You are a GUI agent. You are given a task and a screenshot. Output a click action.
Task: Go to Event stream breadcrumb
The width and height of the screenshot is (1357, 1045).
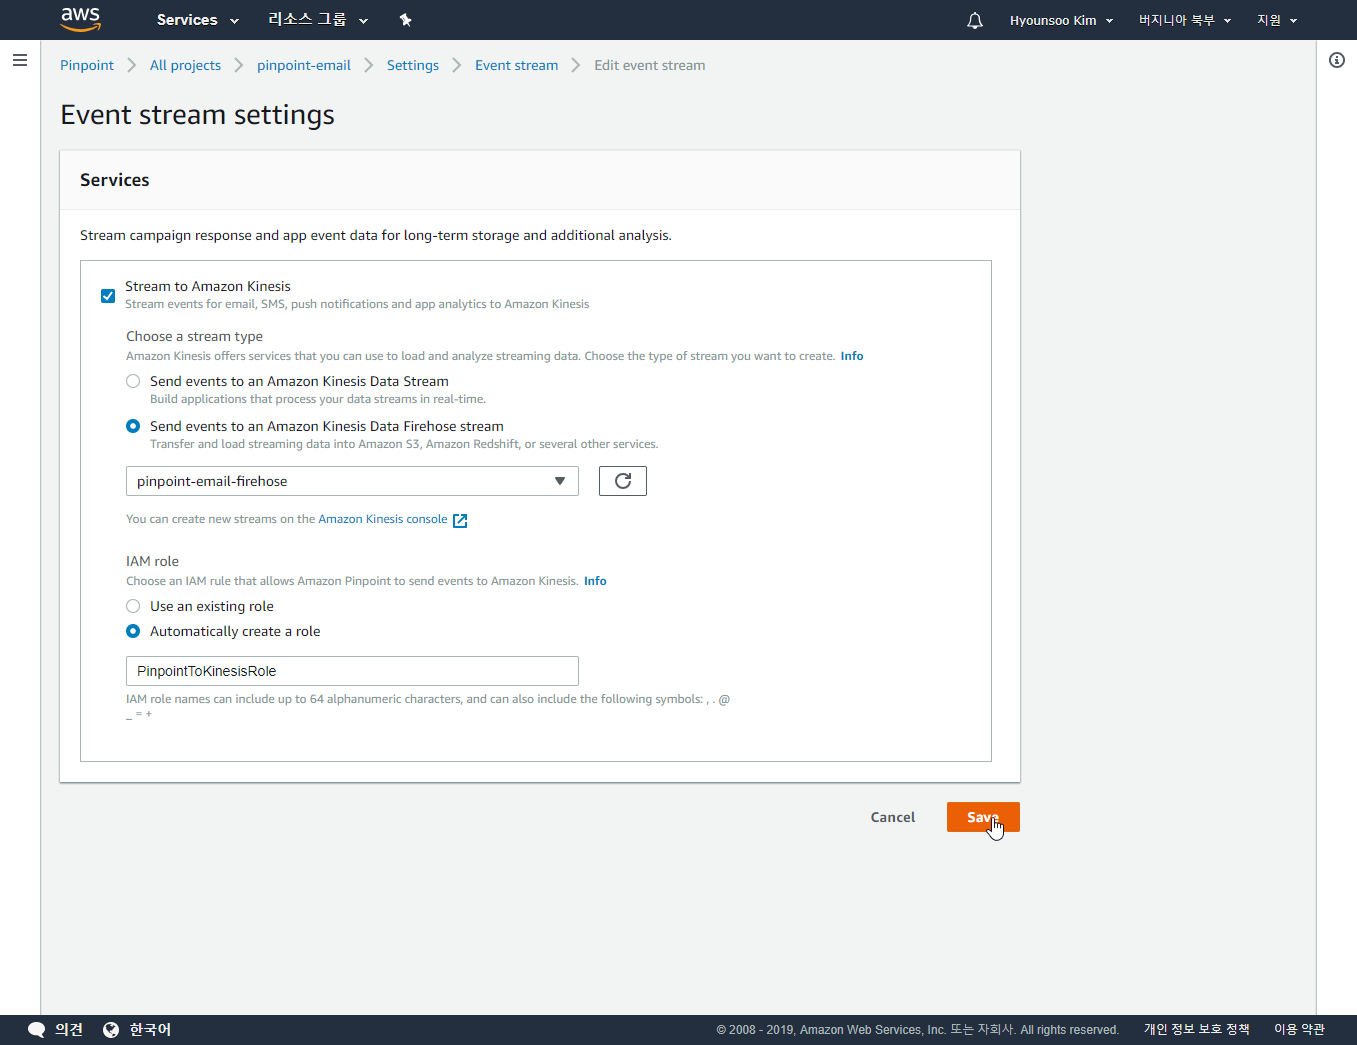[516, 65]
